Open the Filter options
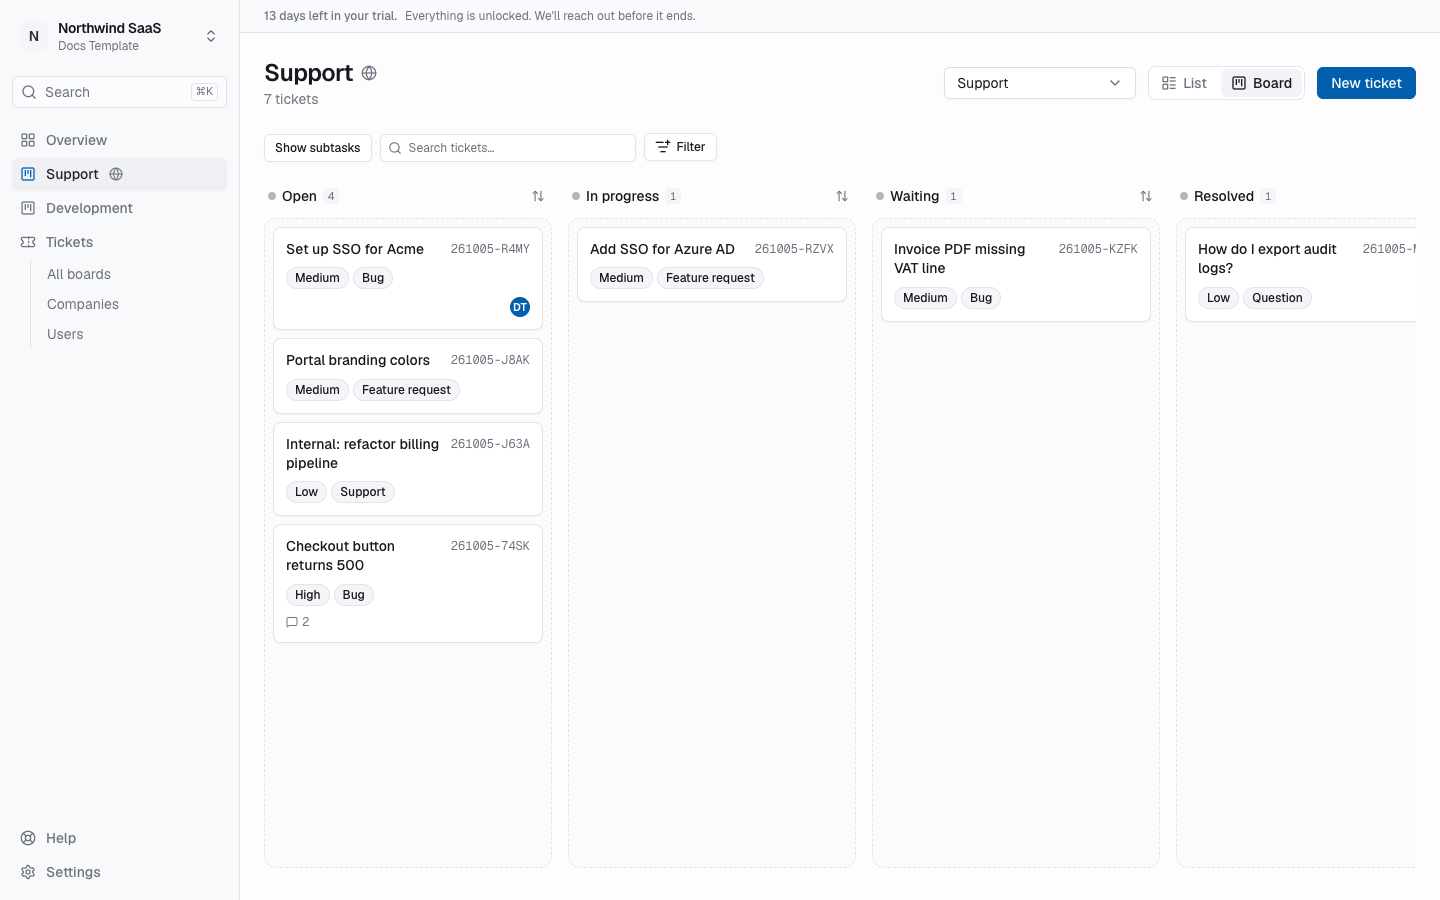Screen dimensions: 1440x900 680,147
